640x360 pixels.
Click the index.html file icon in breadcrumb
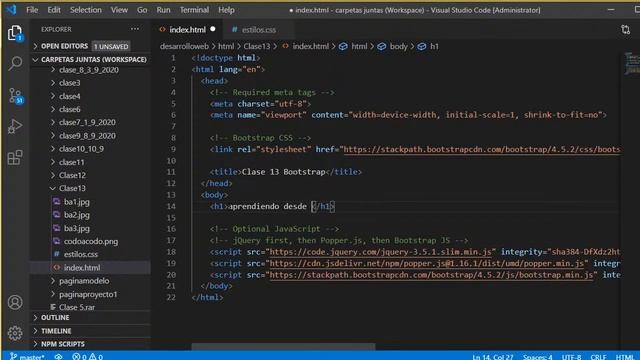coord(285,46)
